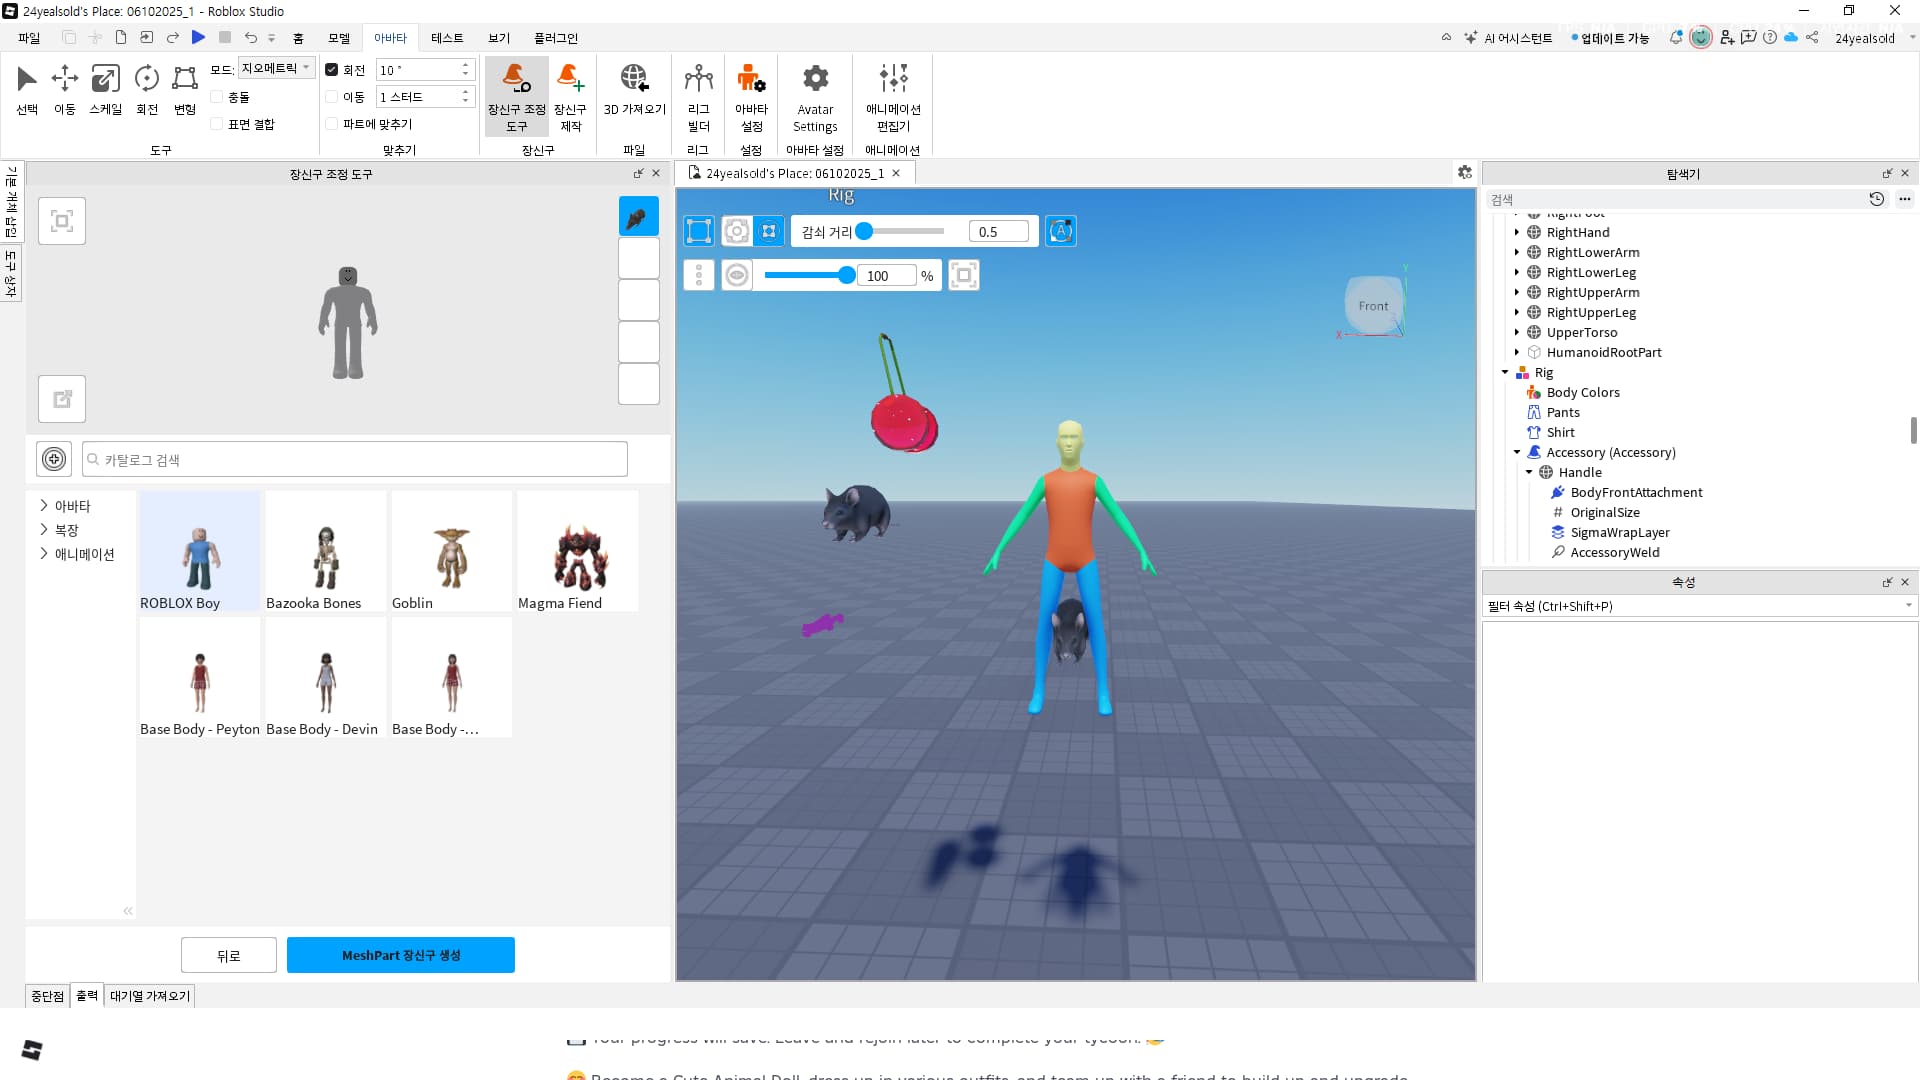Activate the 이동 (Move) tool

(65, 88)
